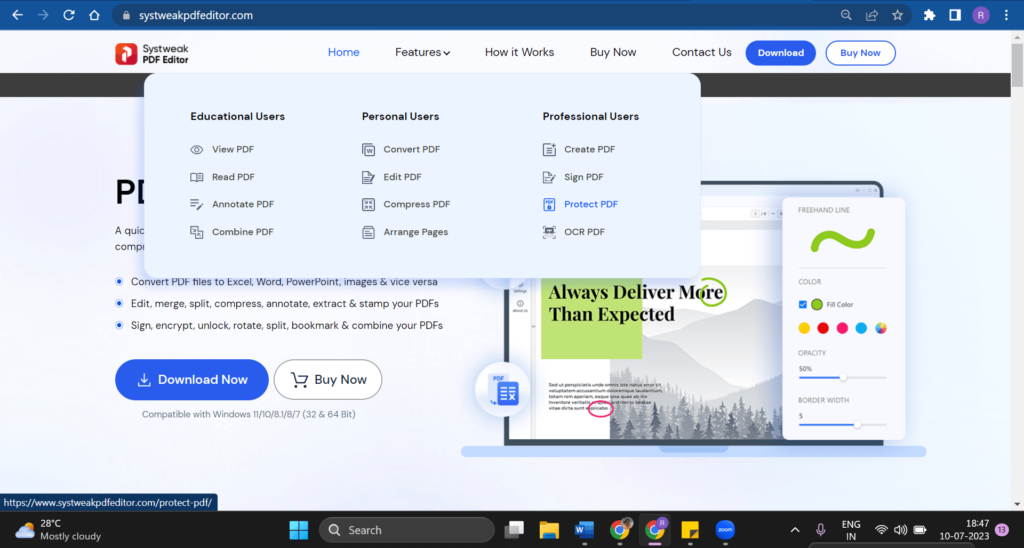Image resolution: width=1024 pixels, height=548 pixels.
Task: Click the Sign PDF icon
Action: [x=549, y=177]
